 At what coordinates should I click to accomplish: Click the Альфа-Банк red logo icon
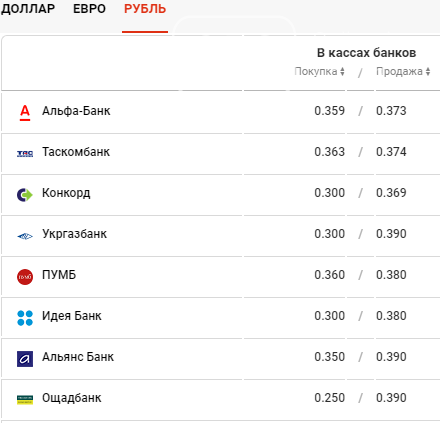tap(25, 113)
